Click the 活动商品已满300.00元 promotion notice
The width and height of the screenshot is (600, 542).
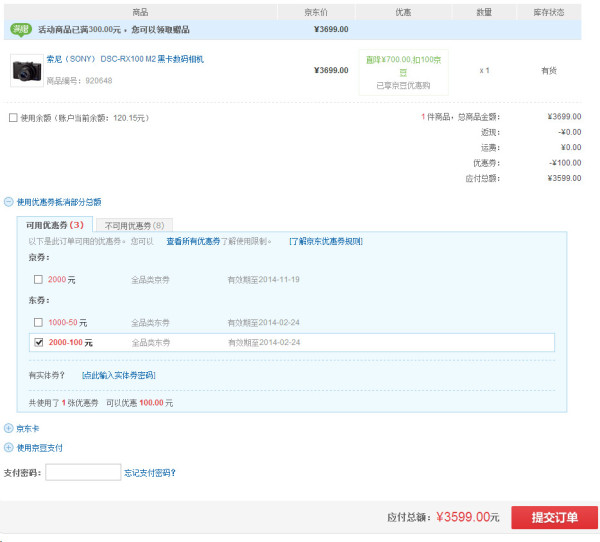click(114, 29)
